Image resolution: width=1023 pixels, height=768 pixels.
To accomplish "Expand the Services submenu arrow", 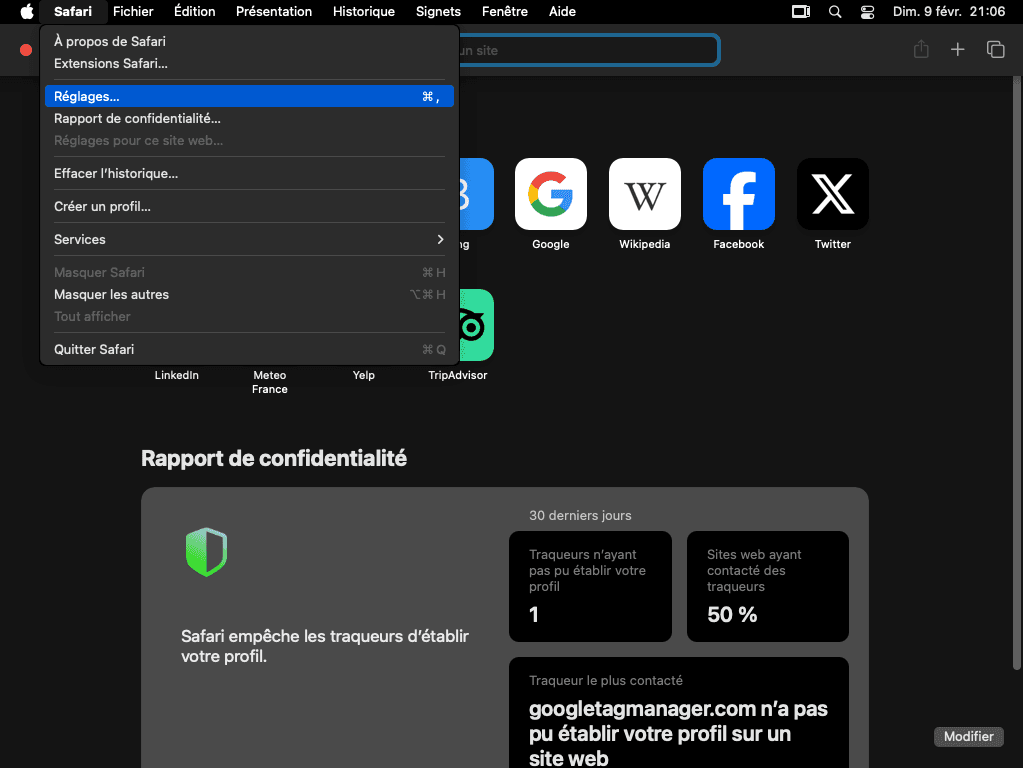I will point(440,239).
